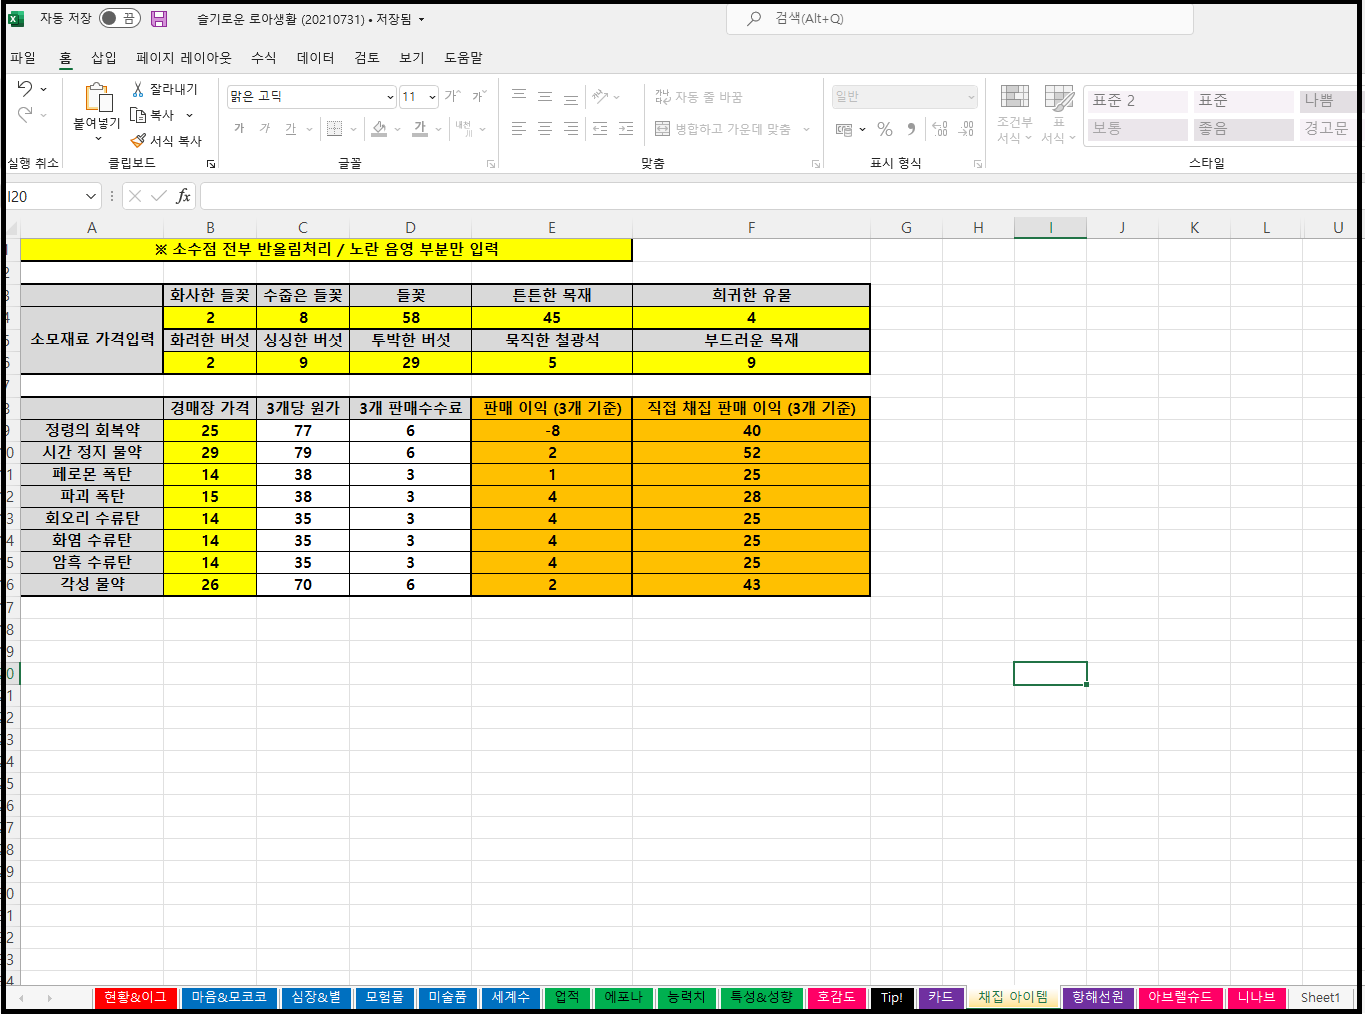This screenshot has width=1365, height=1014.
Task: Click the Save floppy disk icon
Action: click(159, 19)
